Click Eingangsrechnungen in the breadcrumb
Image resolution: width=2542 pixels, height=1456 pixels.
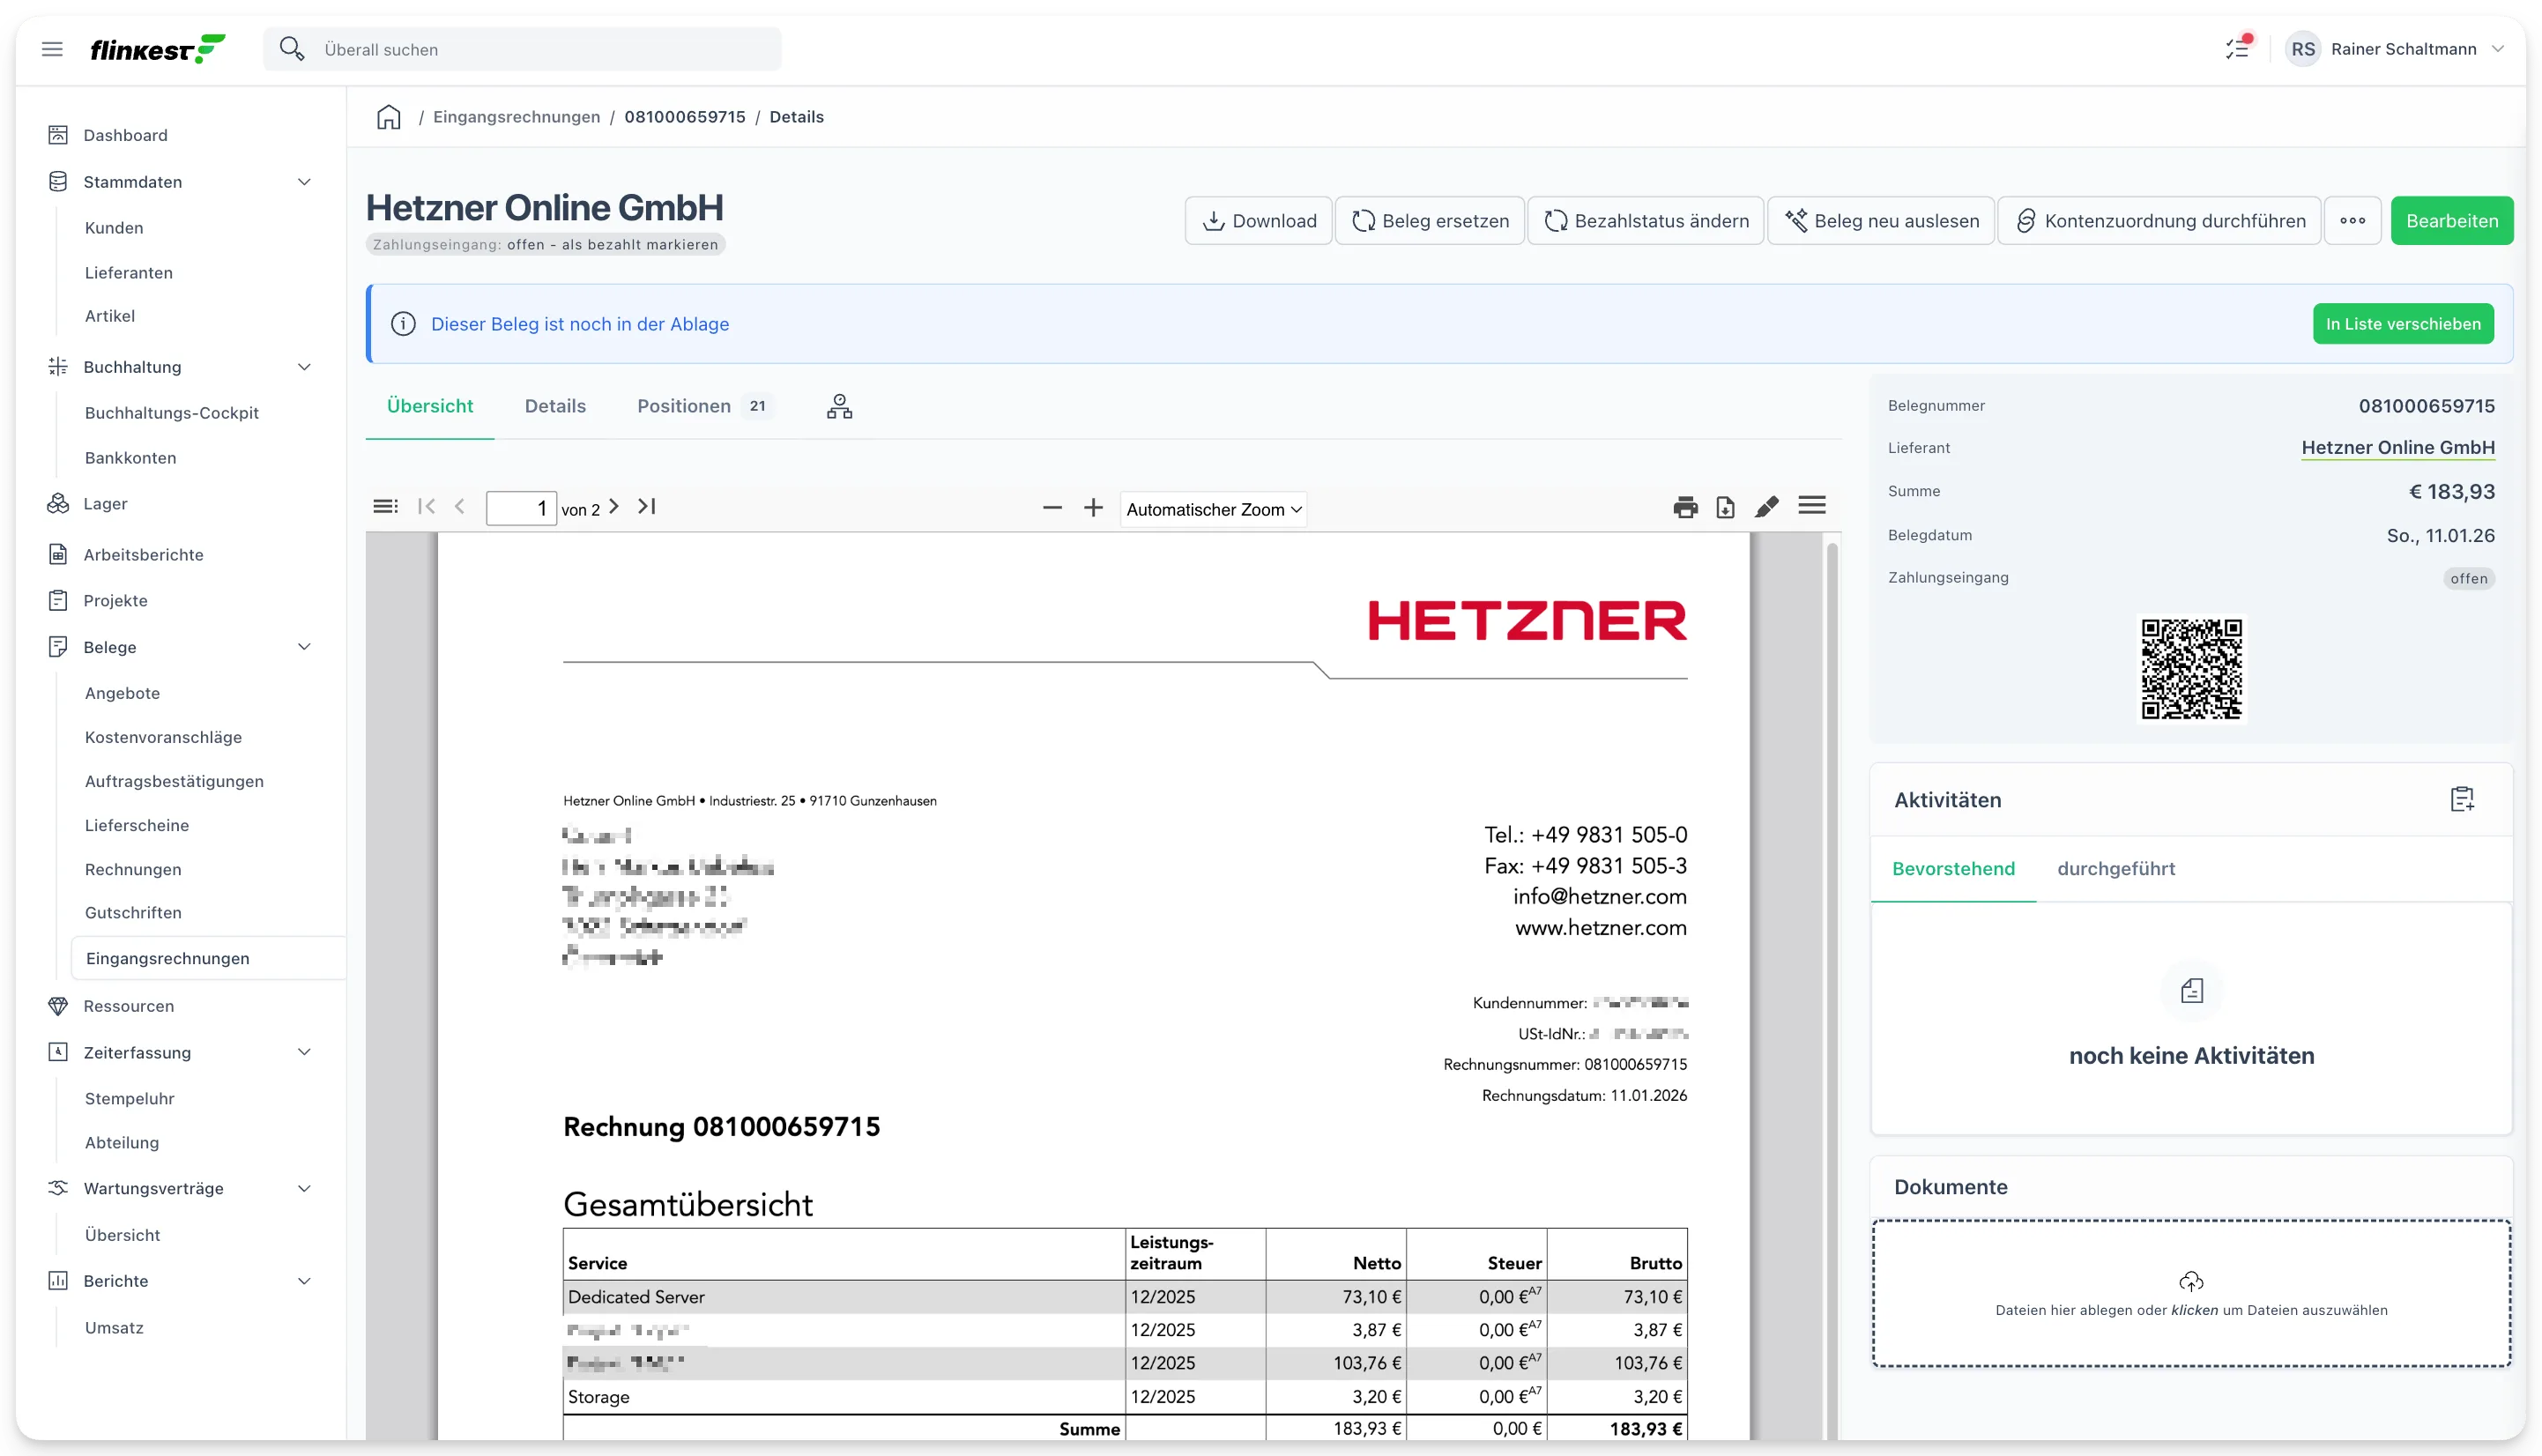516,117
